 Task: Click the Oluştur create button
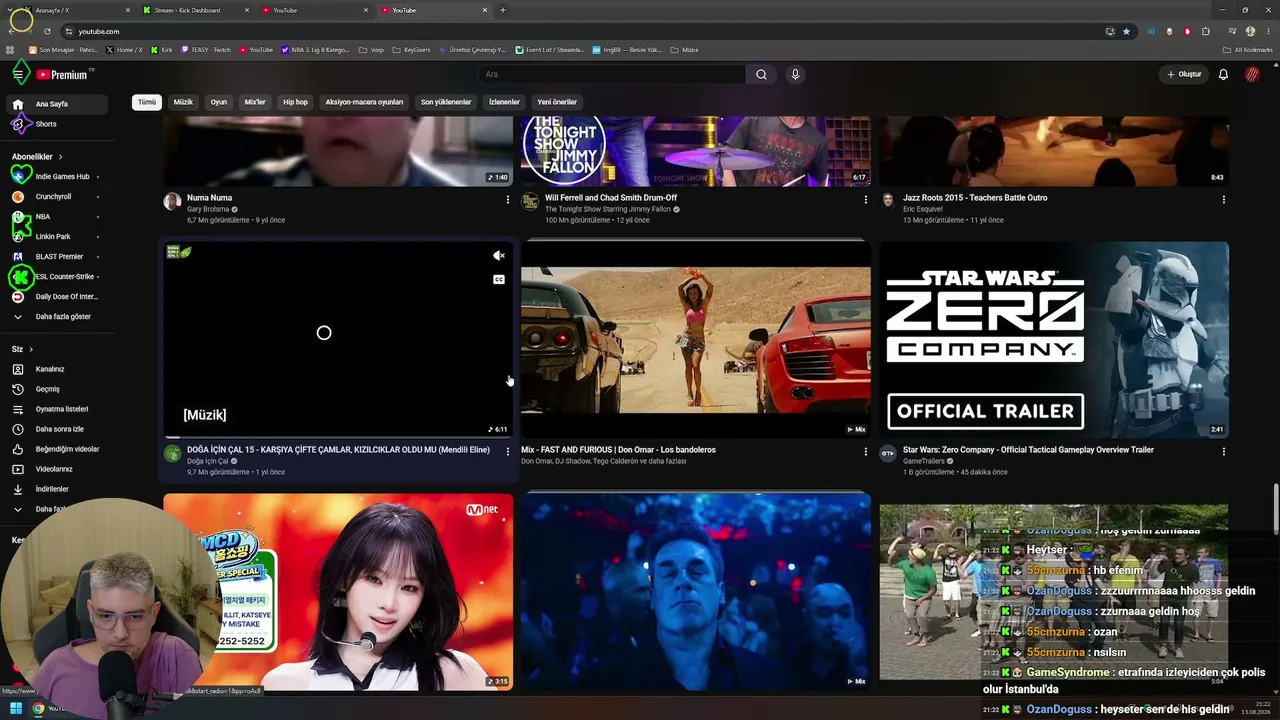tap(1184, 74)
